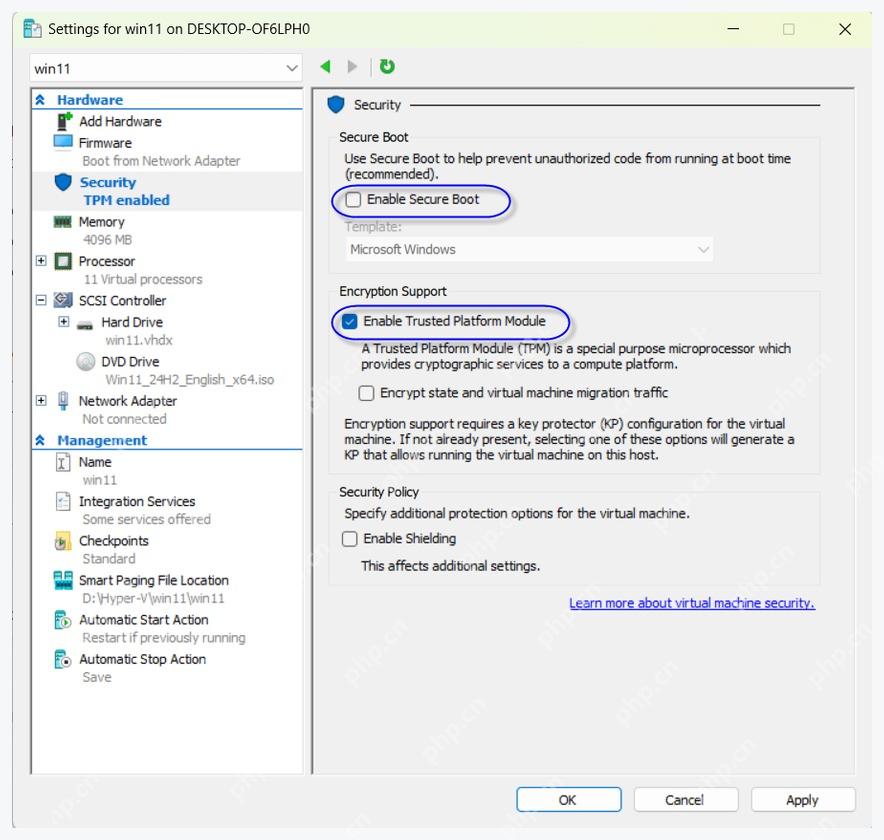
Task: Minimize the settings window
Action: pos(733,29)
